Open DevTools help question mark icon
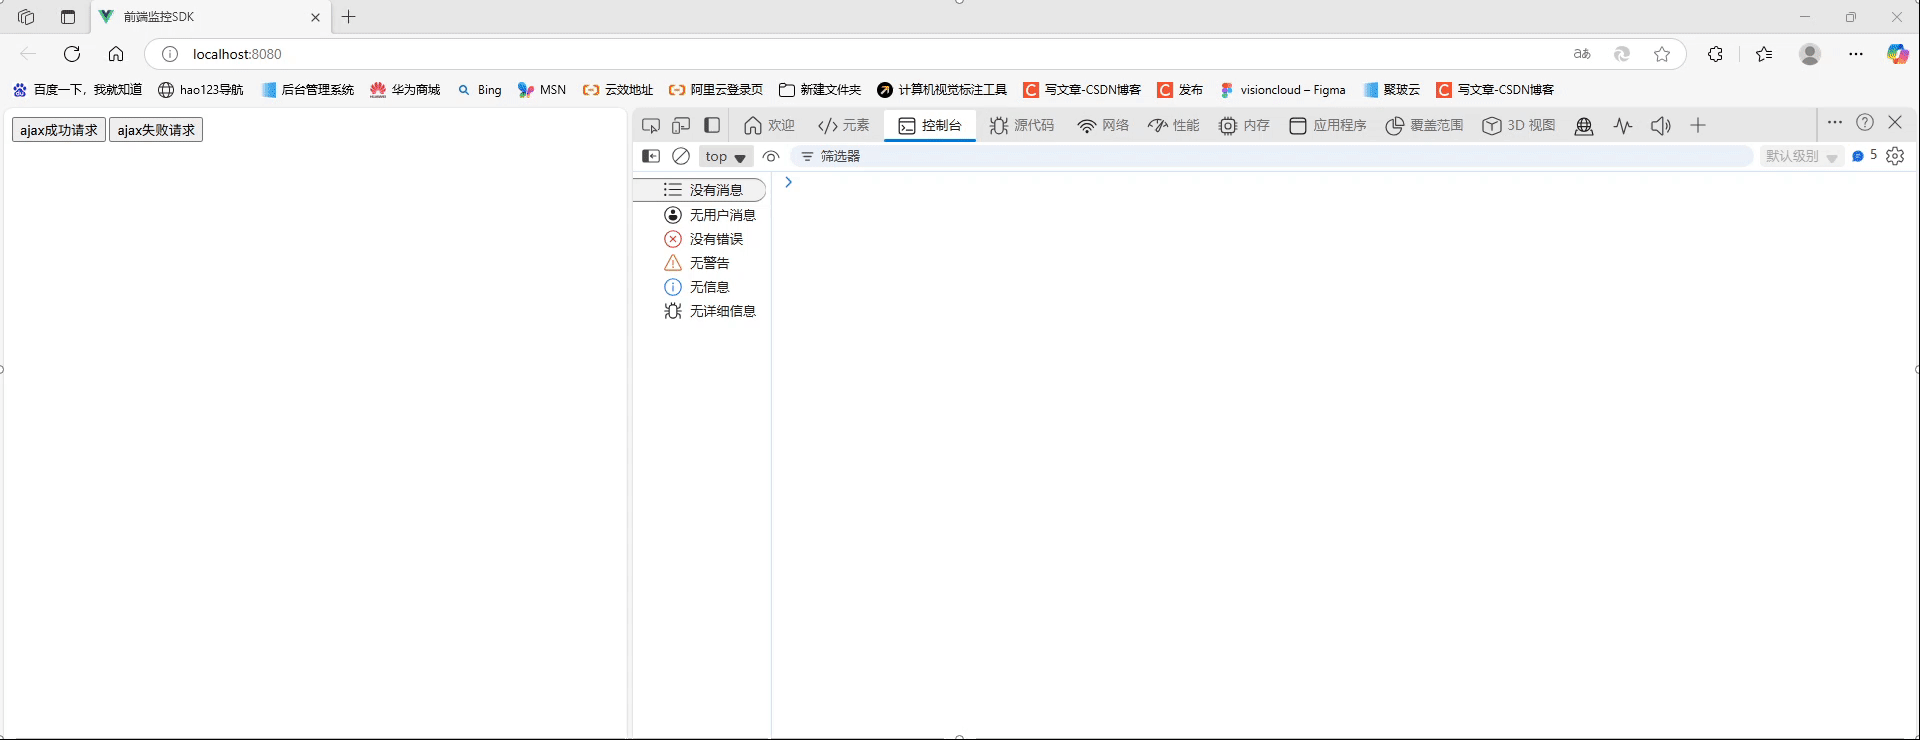Viewport: 1920px width, 740px height. coord(1865,122)
